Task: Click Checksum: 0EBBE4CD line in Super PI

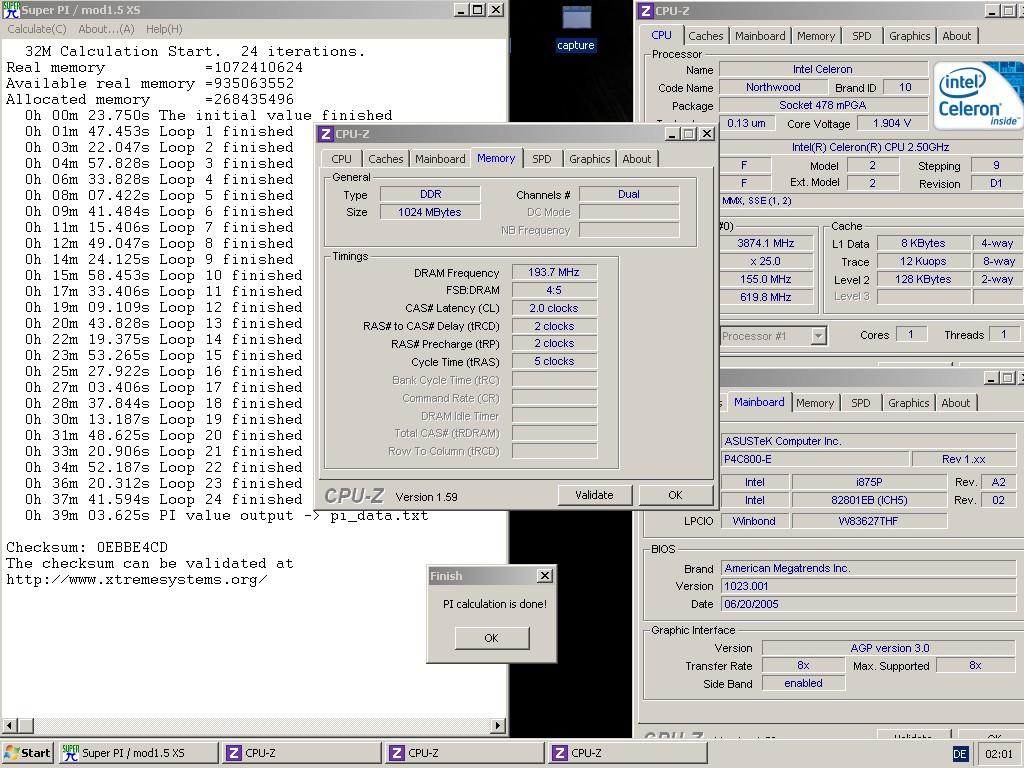Action: coord(87,547)
